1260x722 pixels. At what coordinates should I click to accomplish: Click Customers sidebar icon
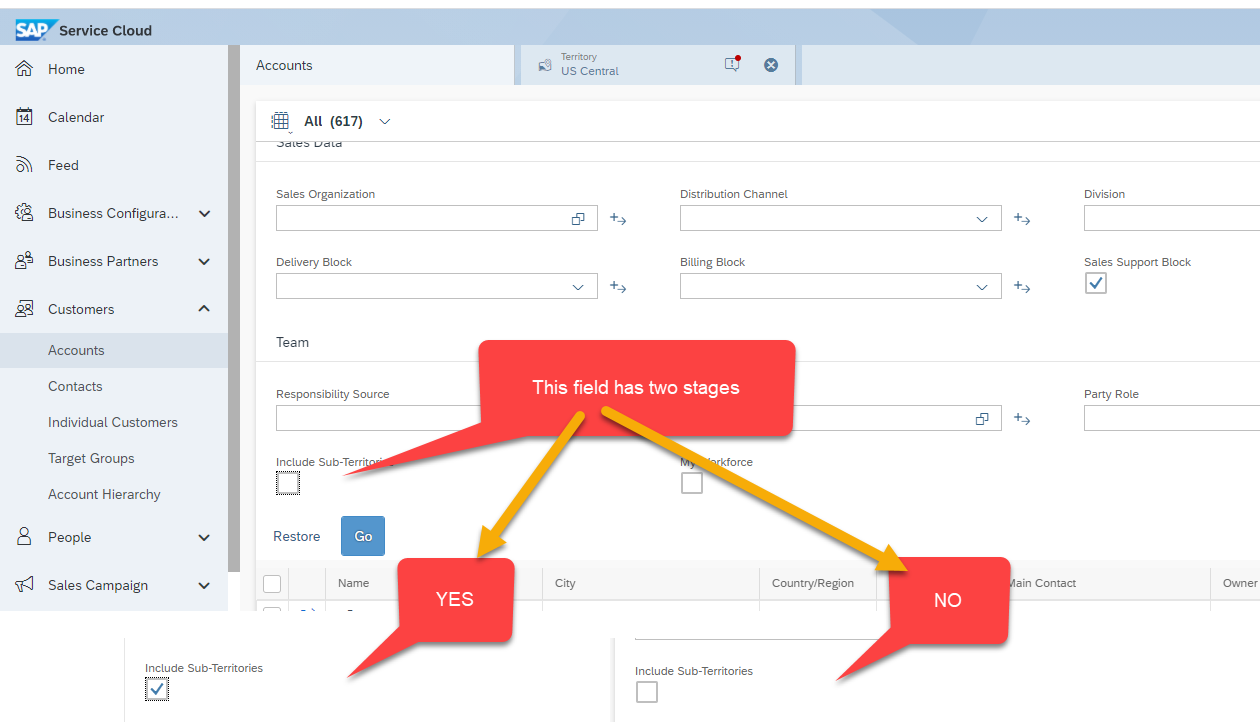tap(25, 309)
